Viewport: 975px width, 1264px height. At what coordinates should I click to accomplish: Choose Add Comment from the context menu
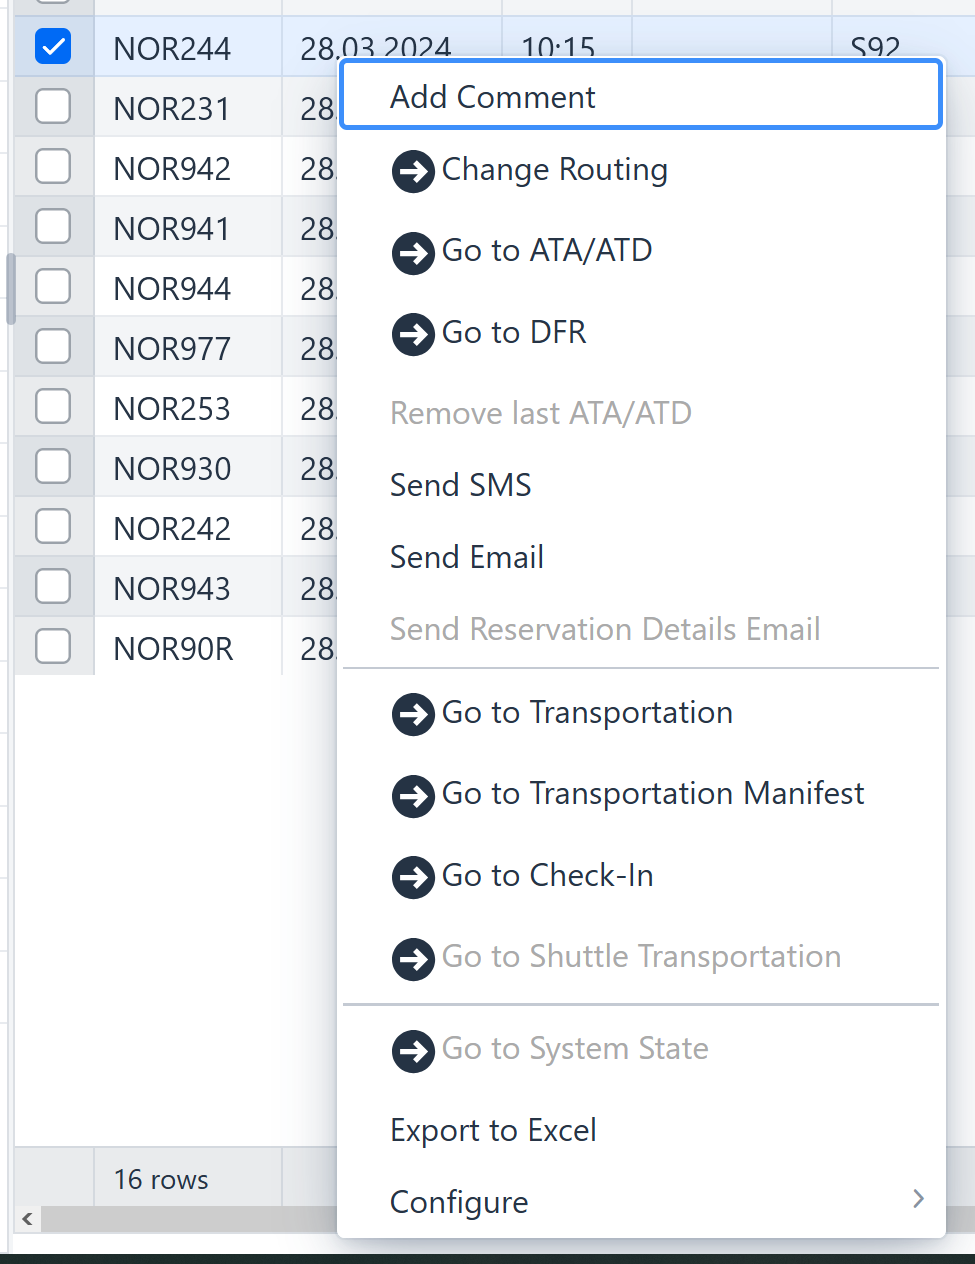(492, 97)
